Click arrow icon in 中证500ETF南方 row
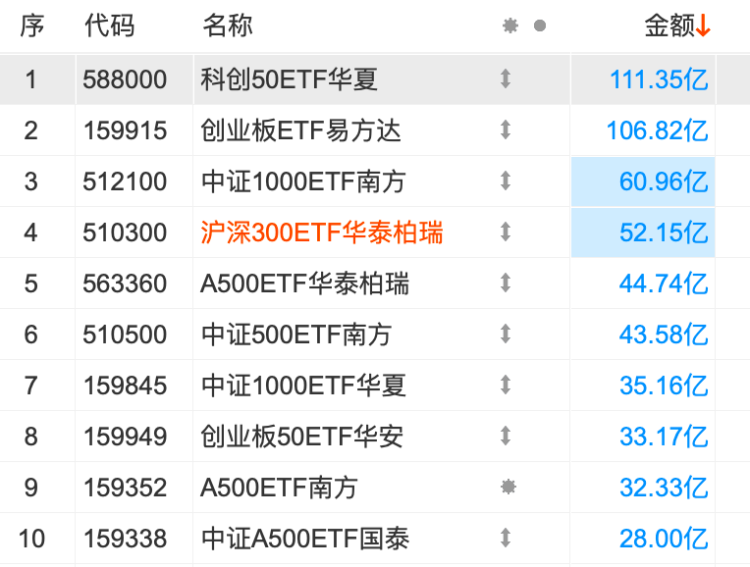 [x=506, y=334]
